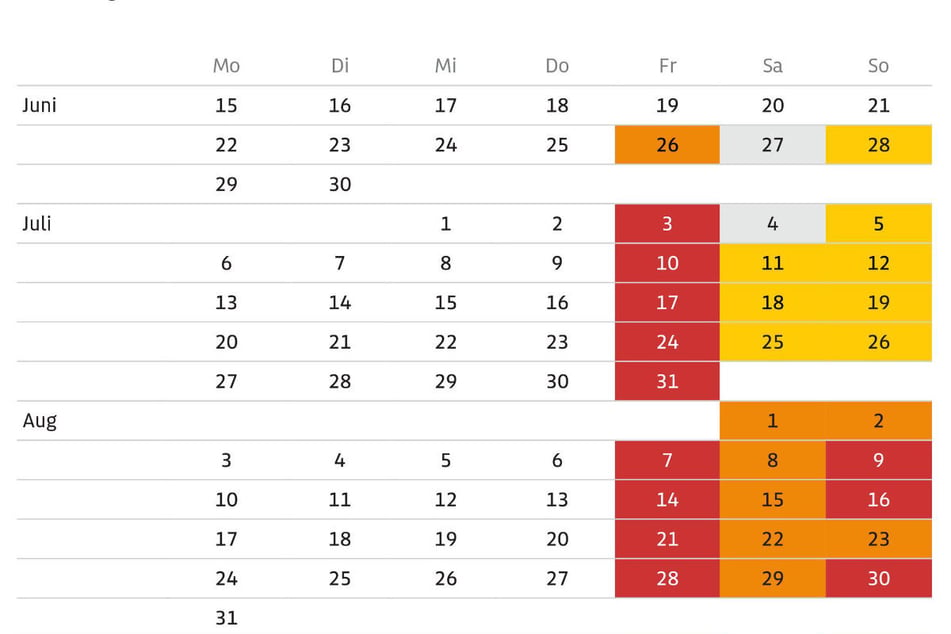
Task: Click the Mo column header
Action: [x=226, y=66]
